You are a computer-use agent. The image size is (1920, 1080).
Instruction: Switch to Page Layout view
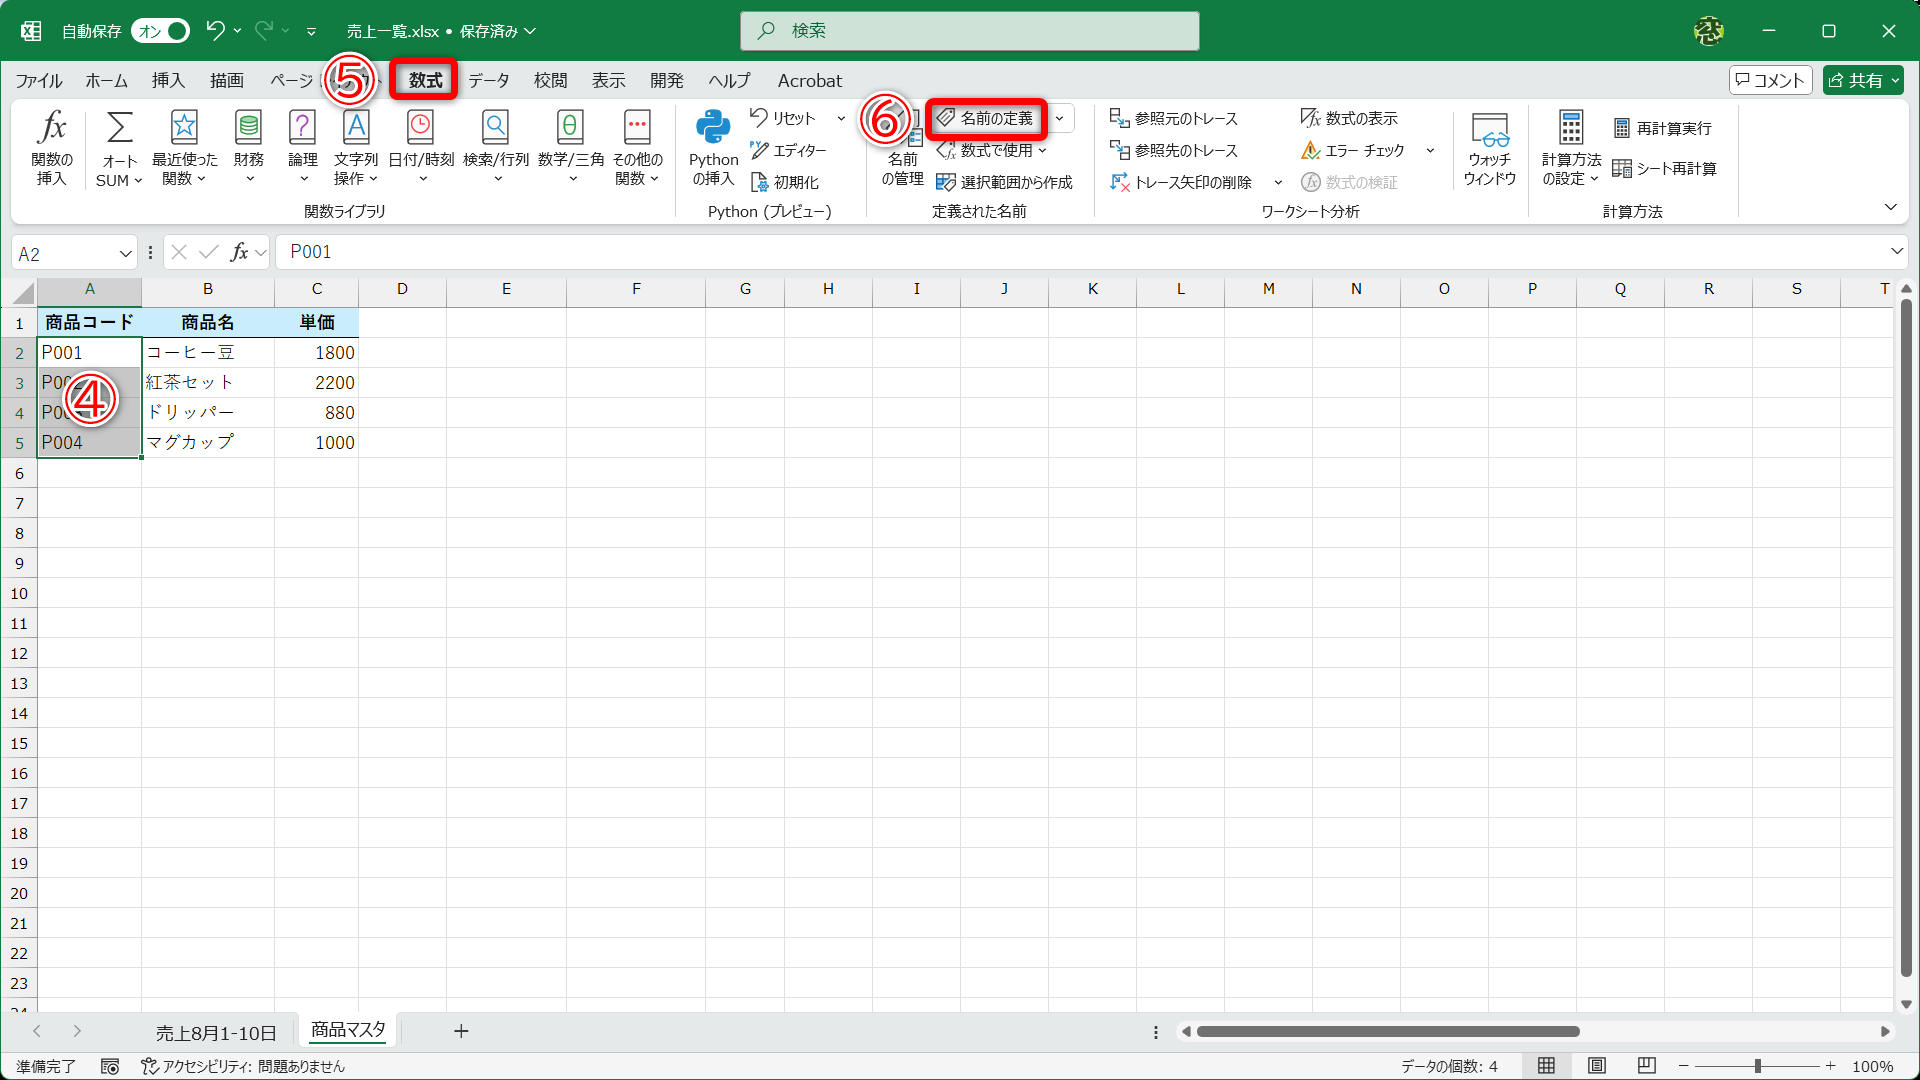1597,1065
